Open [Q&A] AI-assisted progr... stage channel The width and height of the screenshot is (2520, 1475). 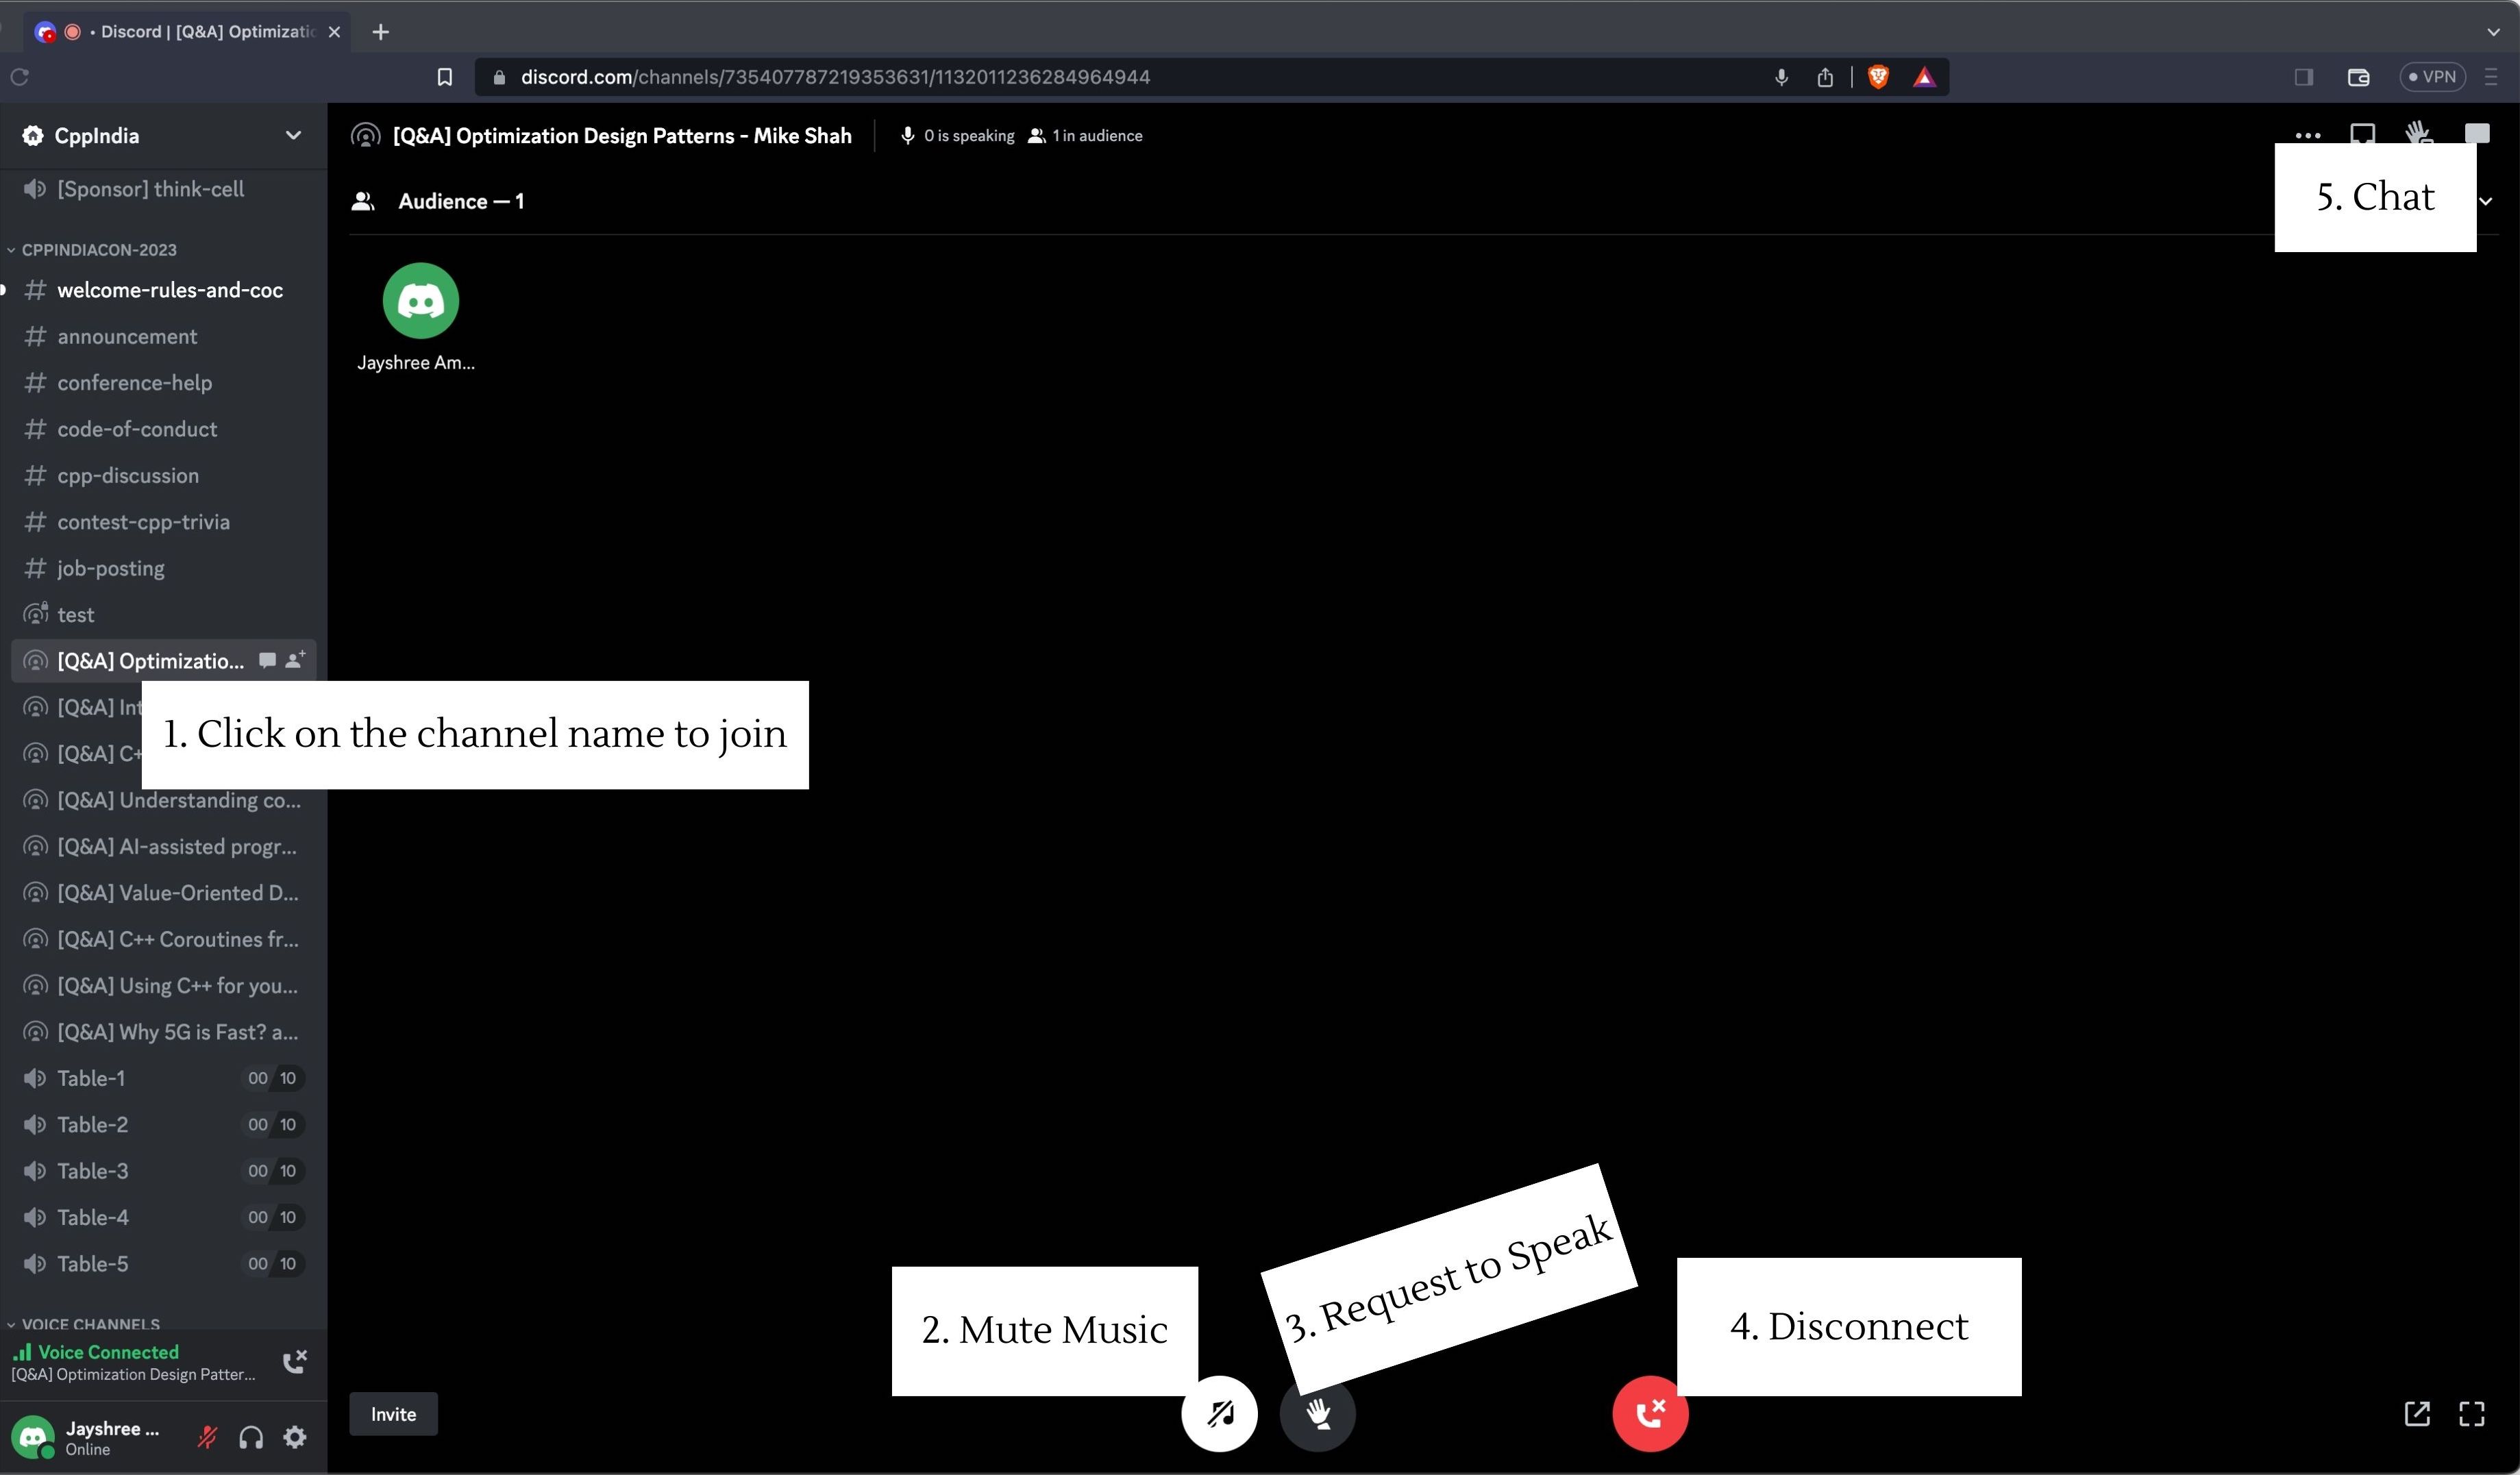coord(163,846)
